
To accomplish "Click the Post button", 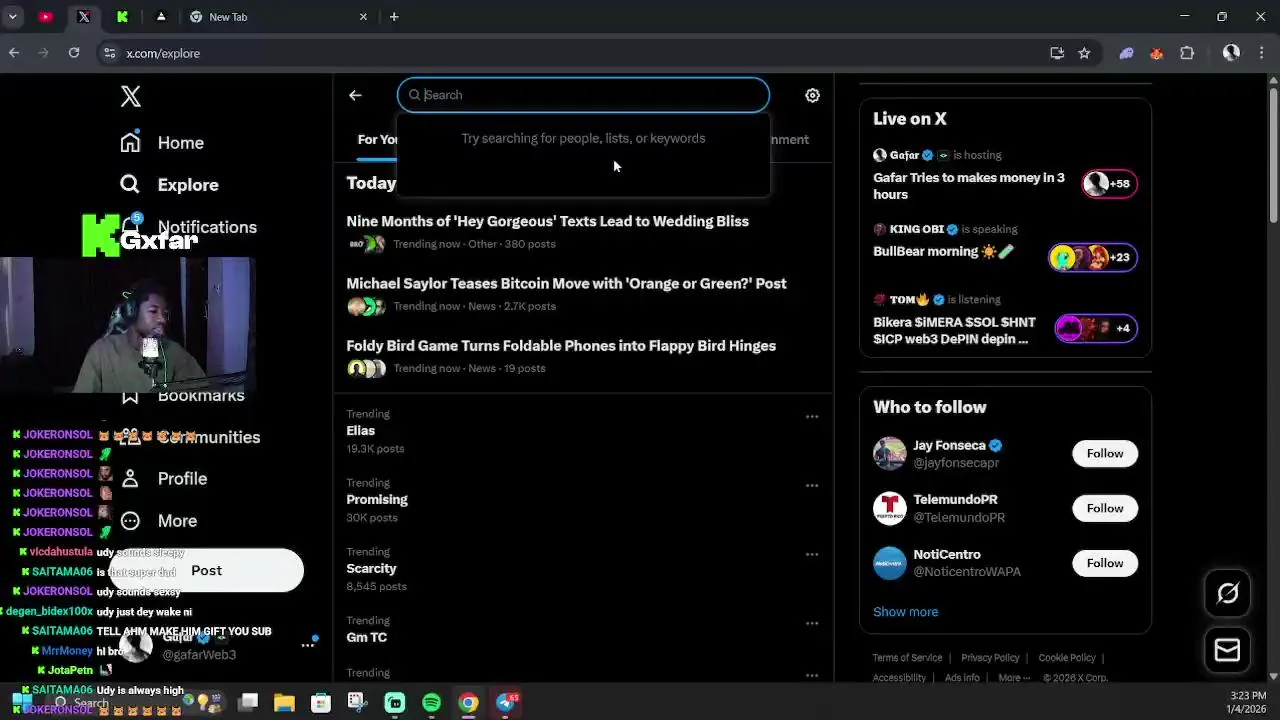I will pos(206,570).
